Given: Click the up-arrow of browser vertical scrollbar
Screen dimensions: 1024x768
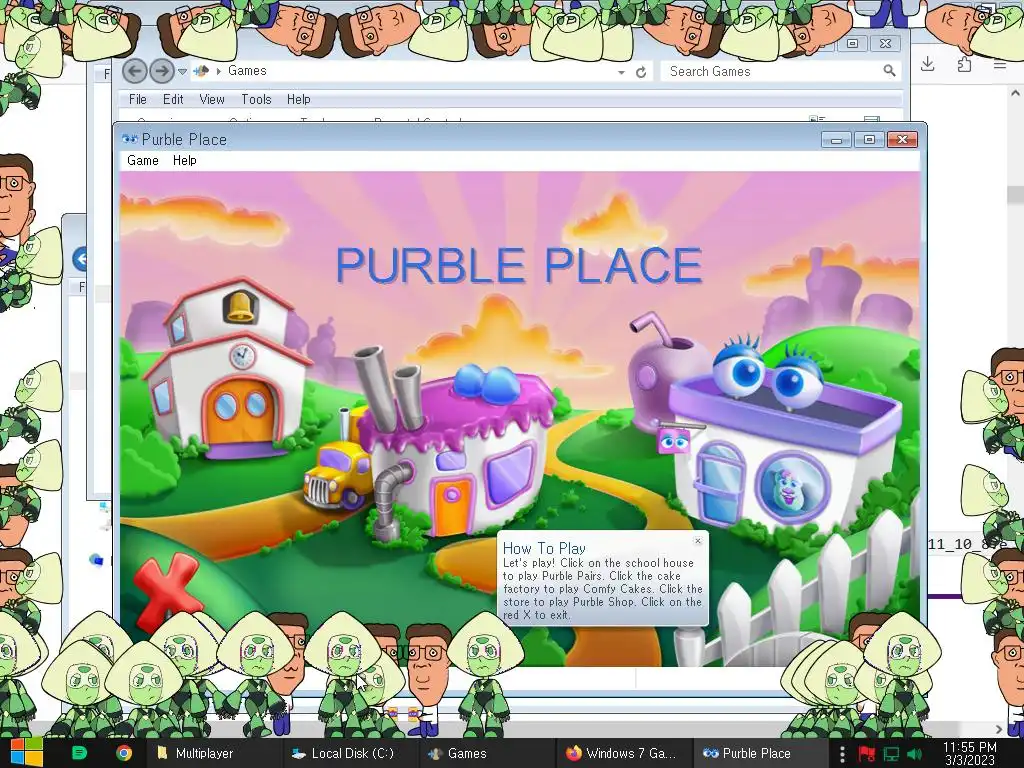Looking at the screenshot, I should 1015,93.
